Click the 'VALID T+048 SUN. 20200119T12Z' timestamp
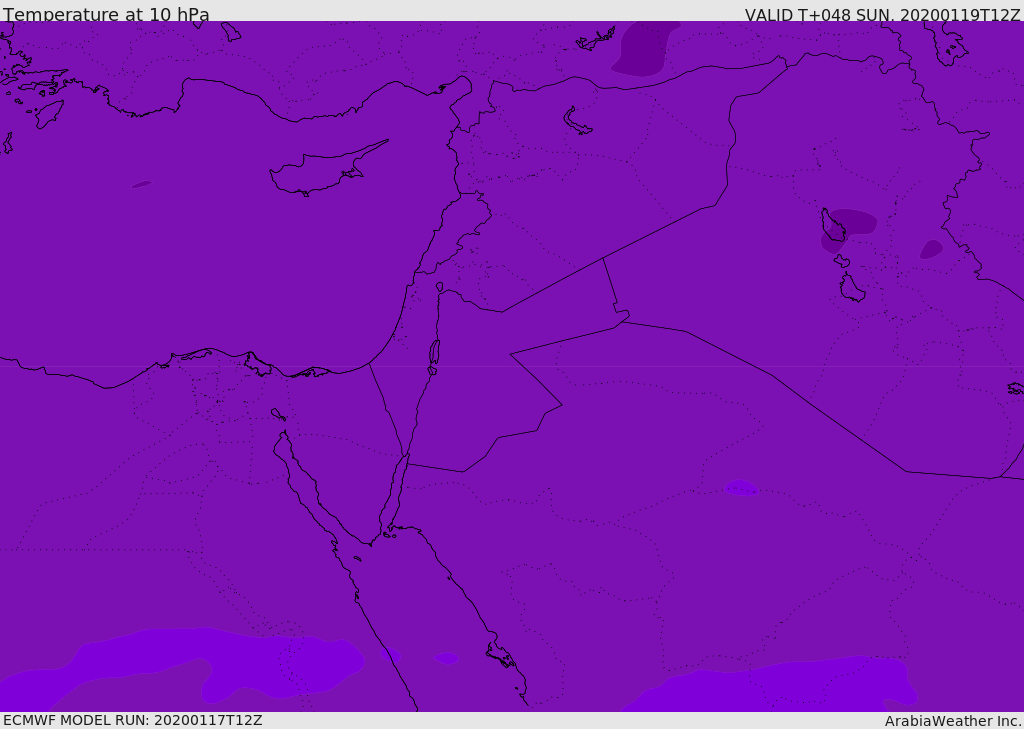The width and height of the screenshot is (1024, 729). point(882,14)
